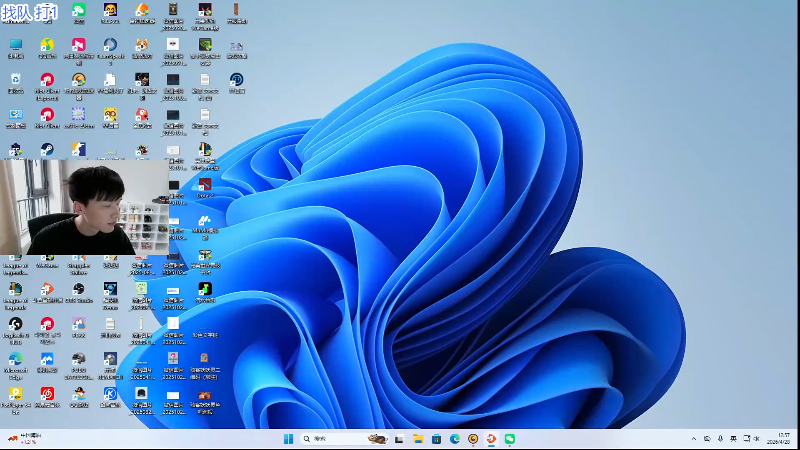Open the Recycle Bin

point(15,80)
